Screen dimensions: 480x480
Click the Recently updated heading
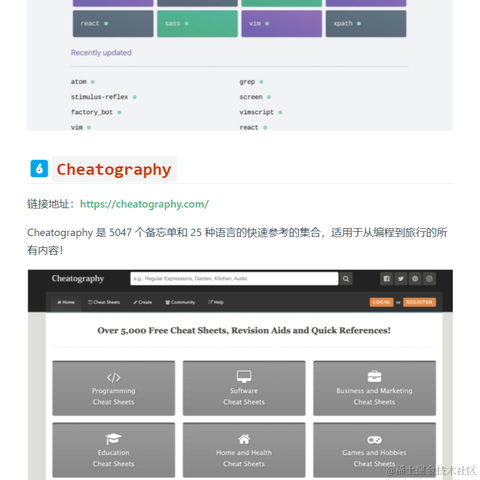[x=101, y=53]
